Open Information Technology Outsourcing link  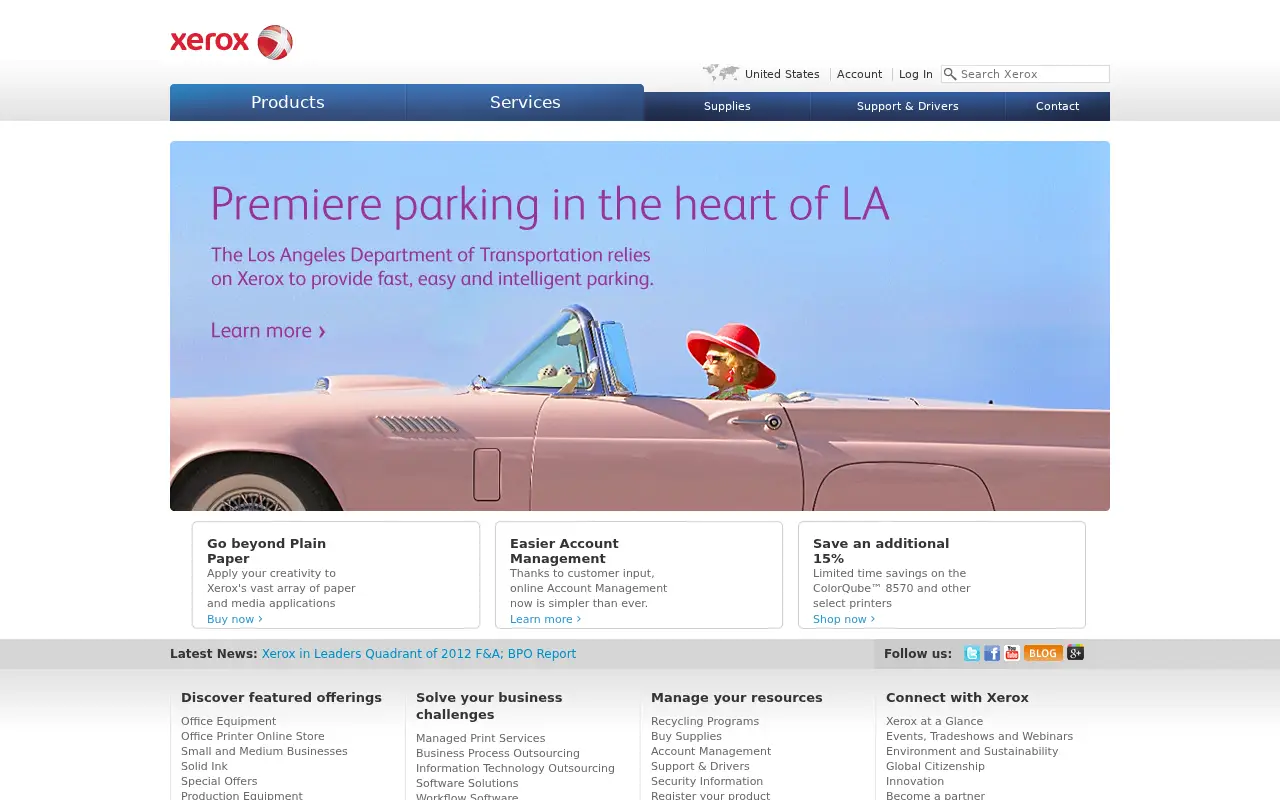[x=515, y=768]
